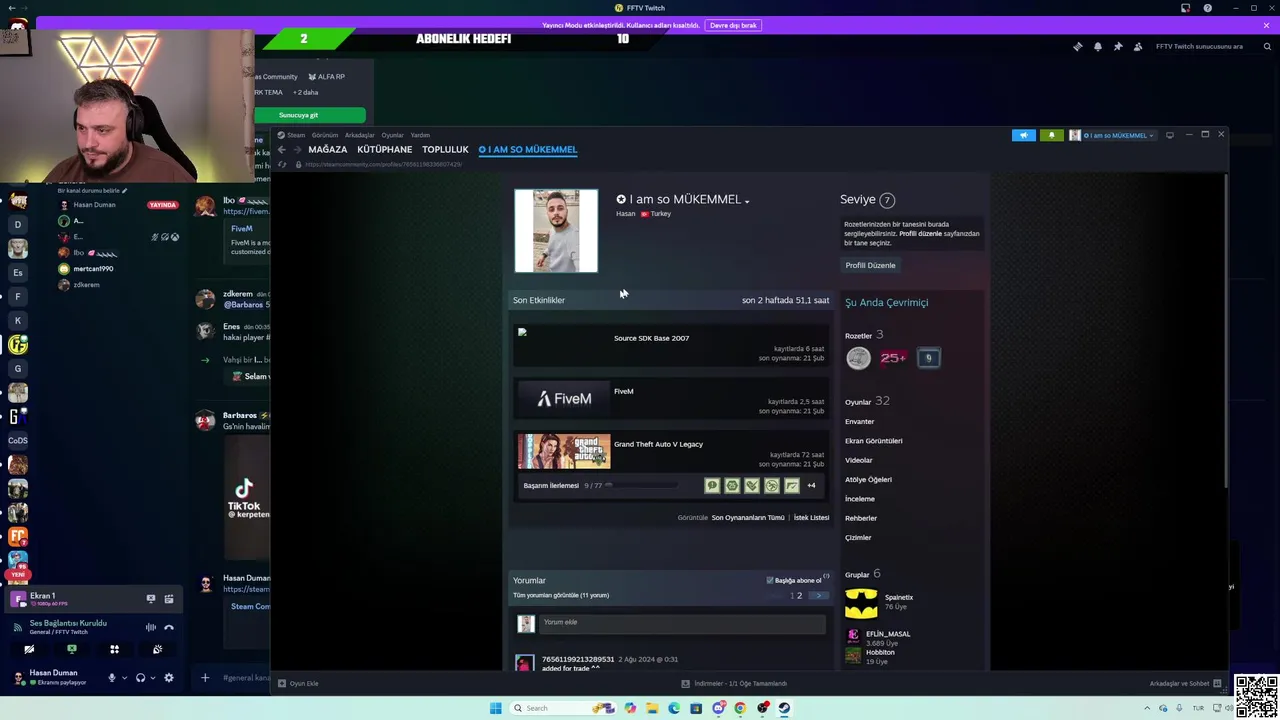Toggle Discord member list icon at top
Screen dimensions: 1280x720
pos(1138,46)
